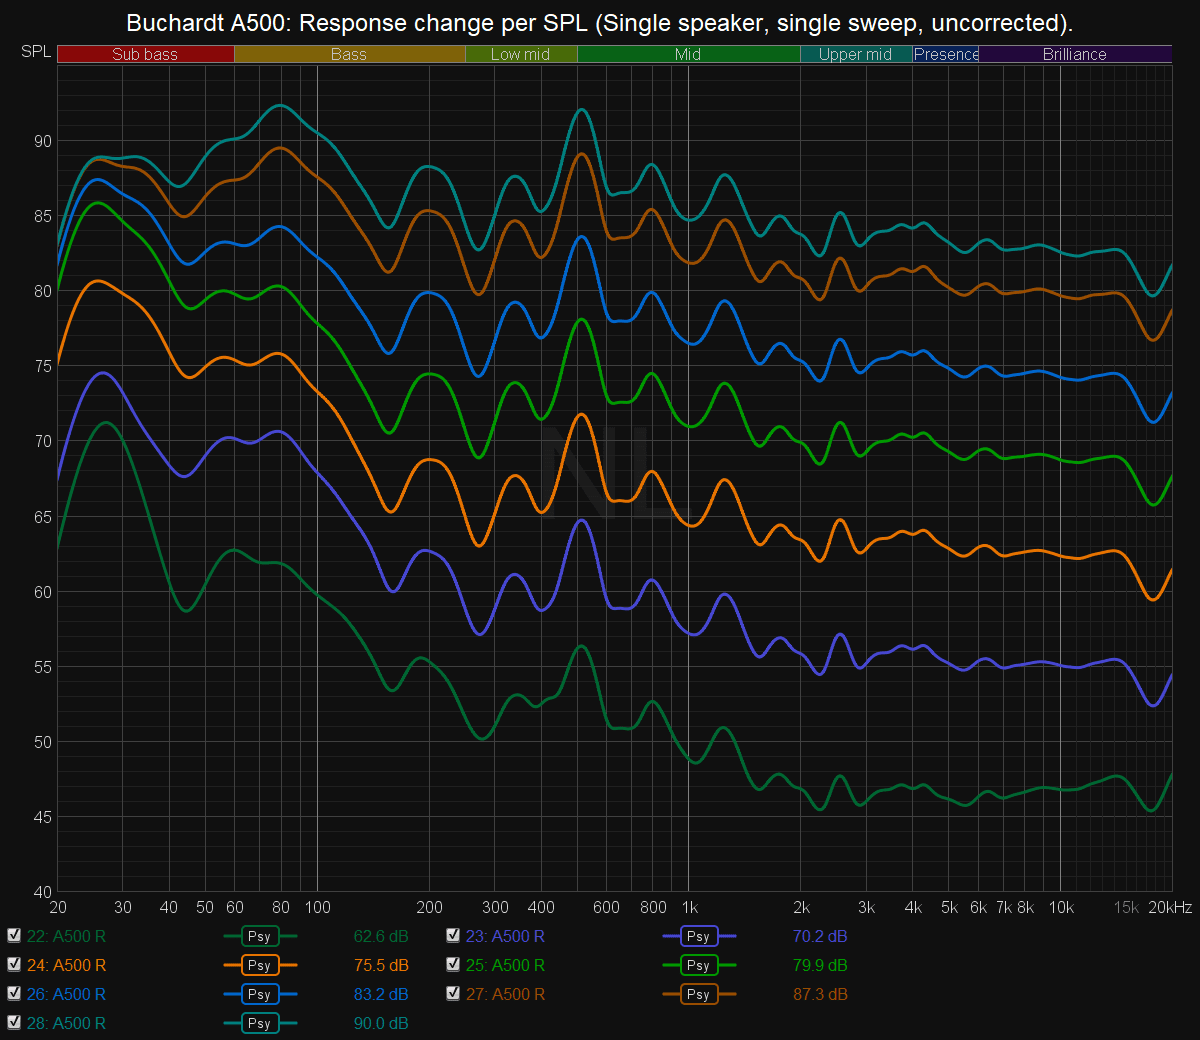Image resolution: width=1200 pixels, height=1040 pixels.
Task: Click the 90 mark on the SPL axis
Action: (x=43, y=141)
